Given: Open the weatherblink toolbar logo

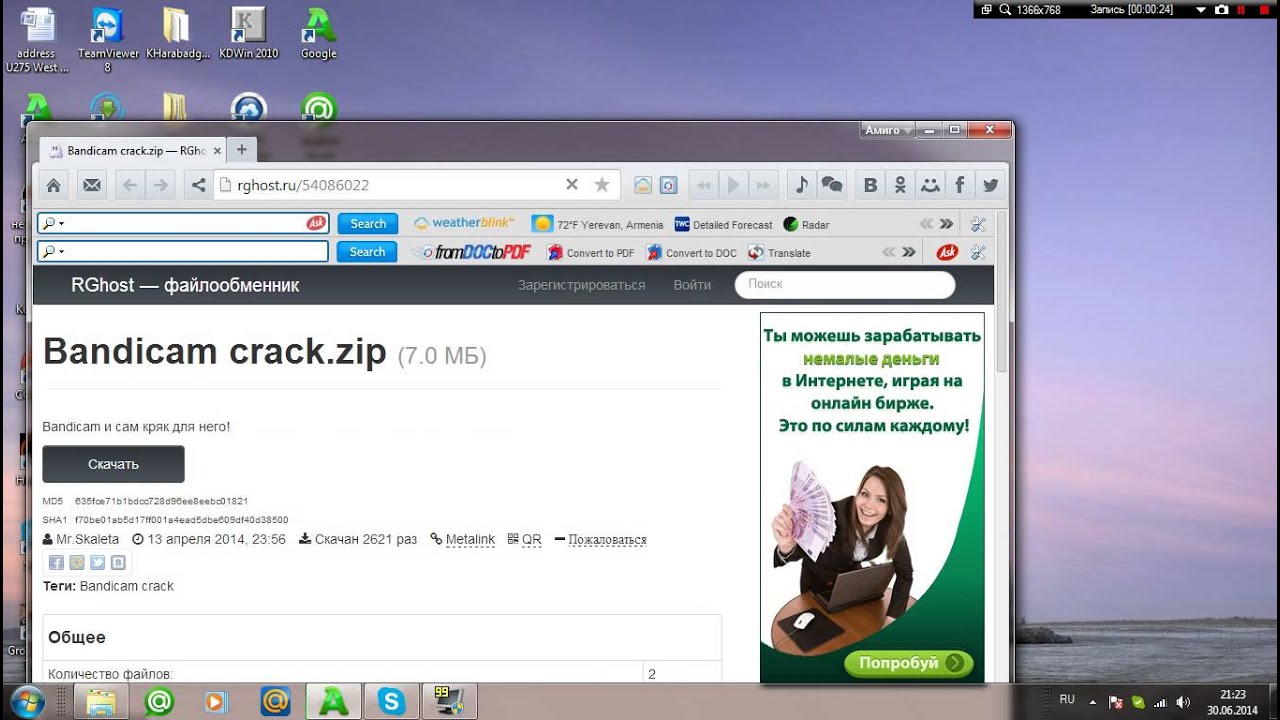Looking at the screenshot, I should pyautogui.click(x=464, y=224).
